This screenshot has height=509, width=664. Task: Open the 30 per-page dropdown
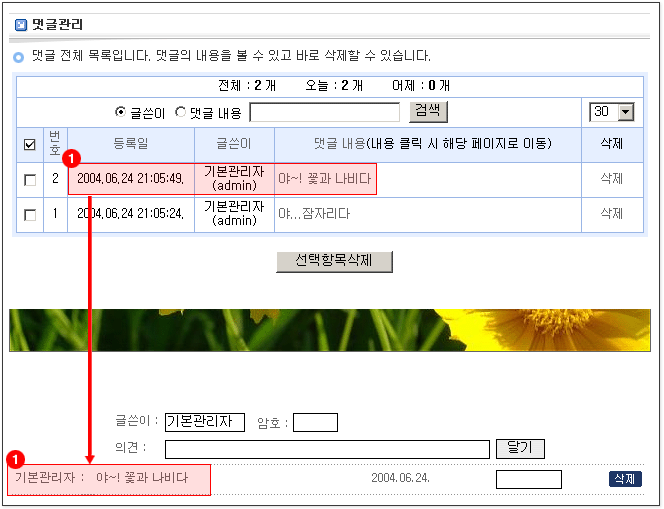point(613,112)
